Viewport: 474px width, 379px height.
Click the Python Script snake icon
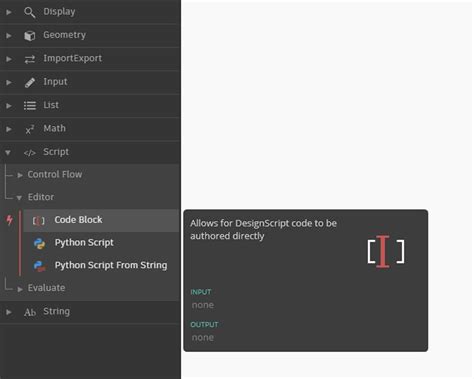[39, 243]
